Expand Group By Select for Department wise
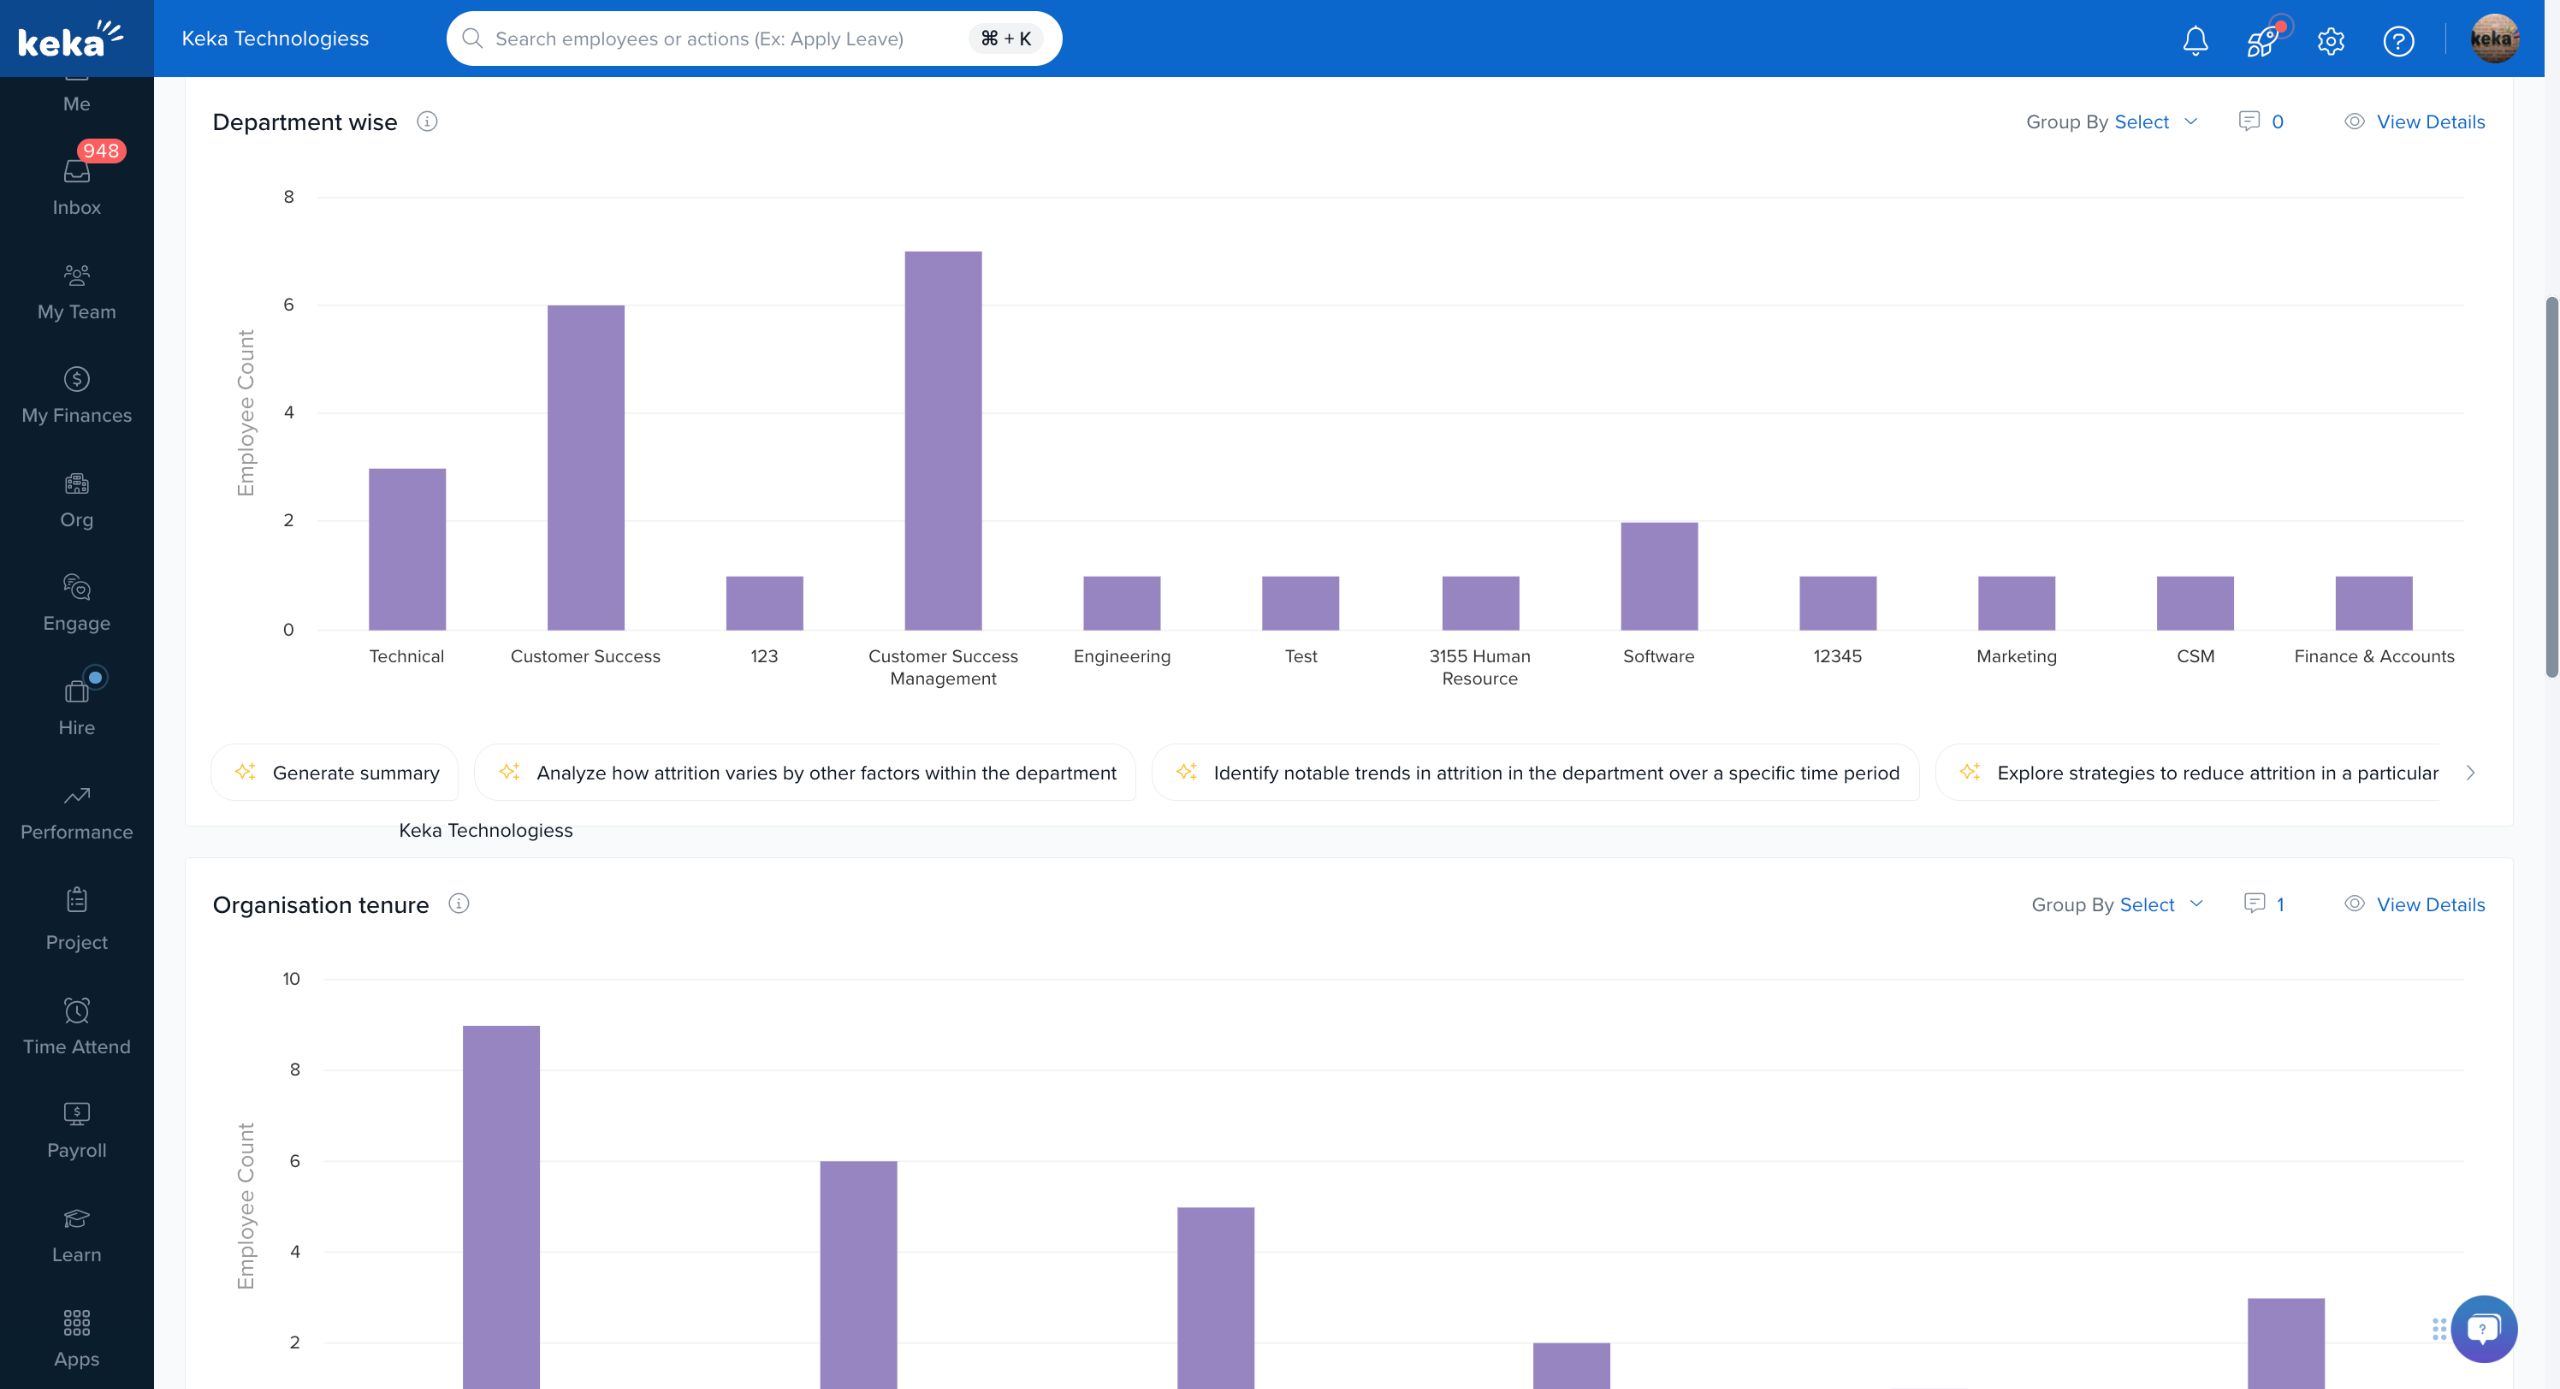This screenshot has width=2560, height=1389. click(x=2111, y=121)
